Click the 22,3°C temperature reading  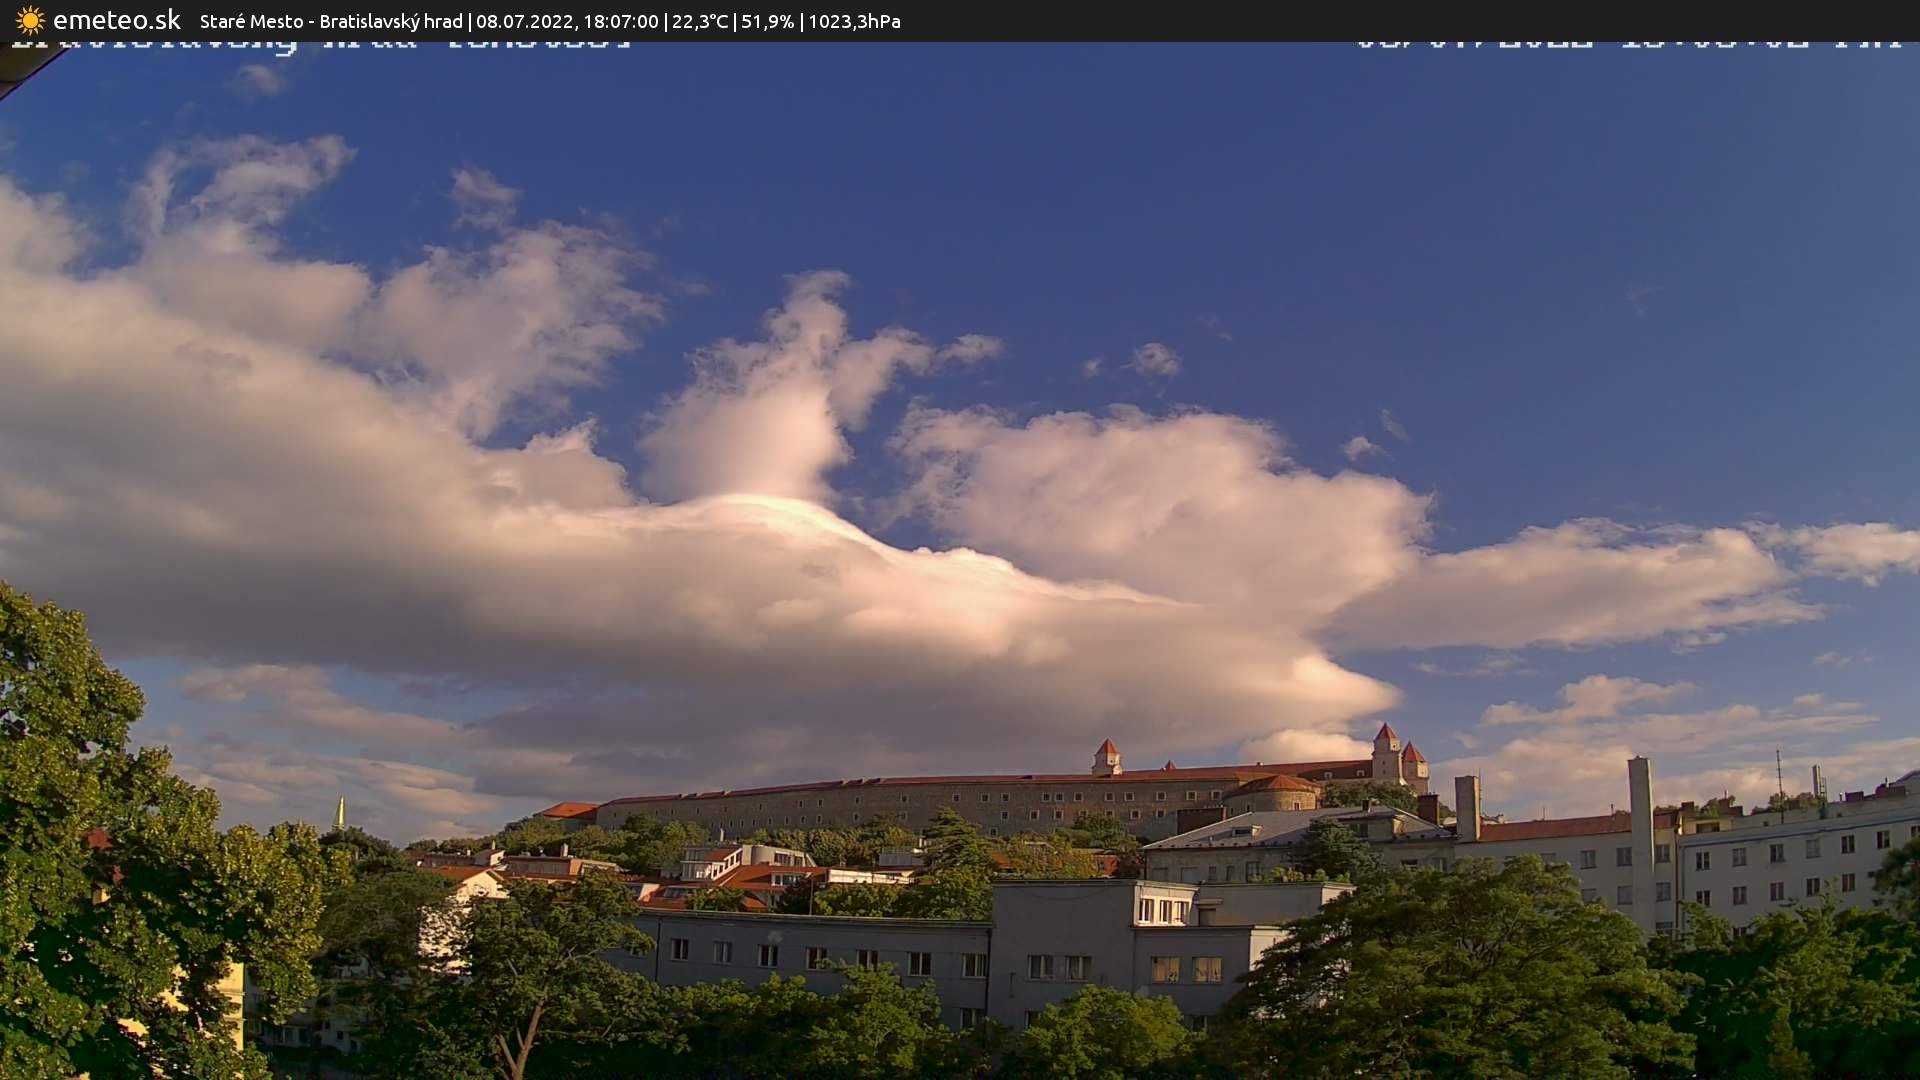click(700, 21)
